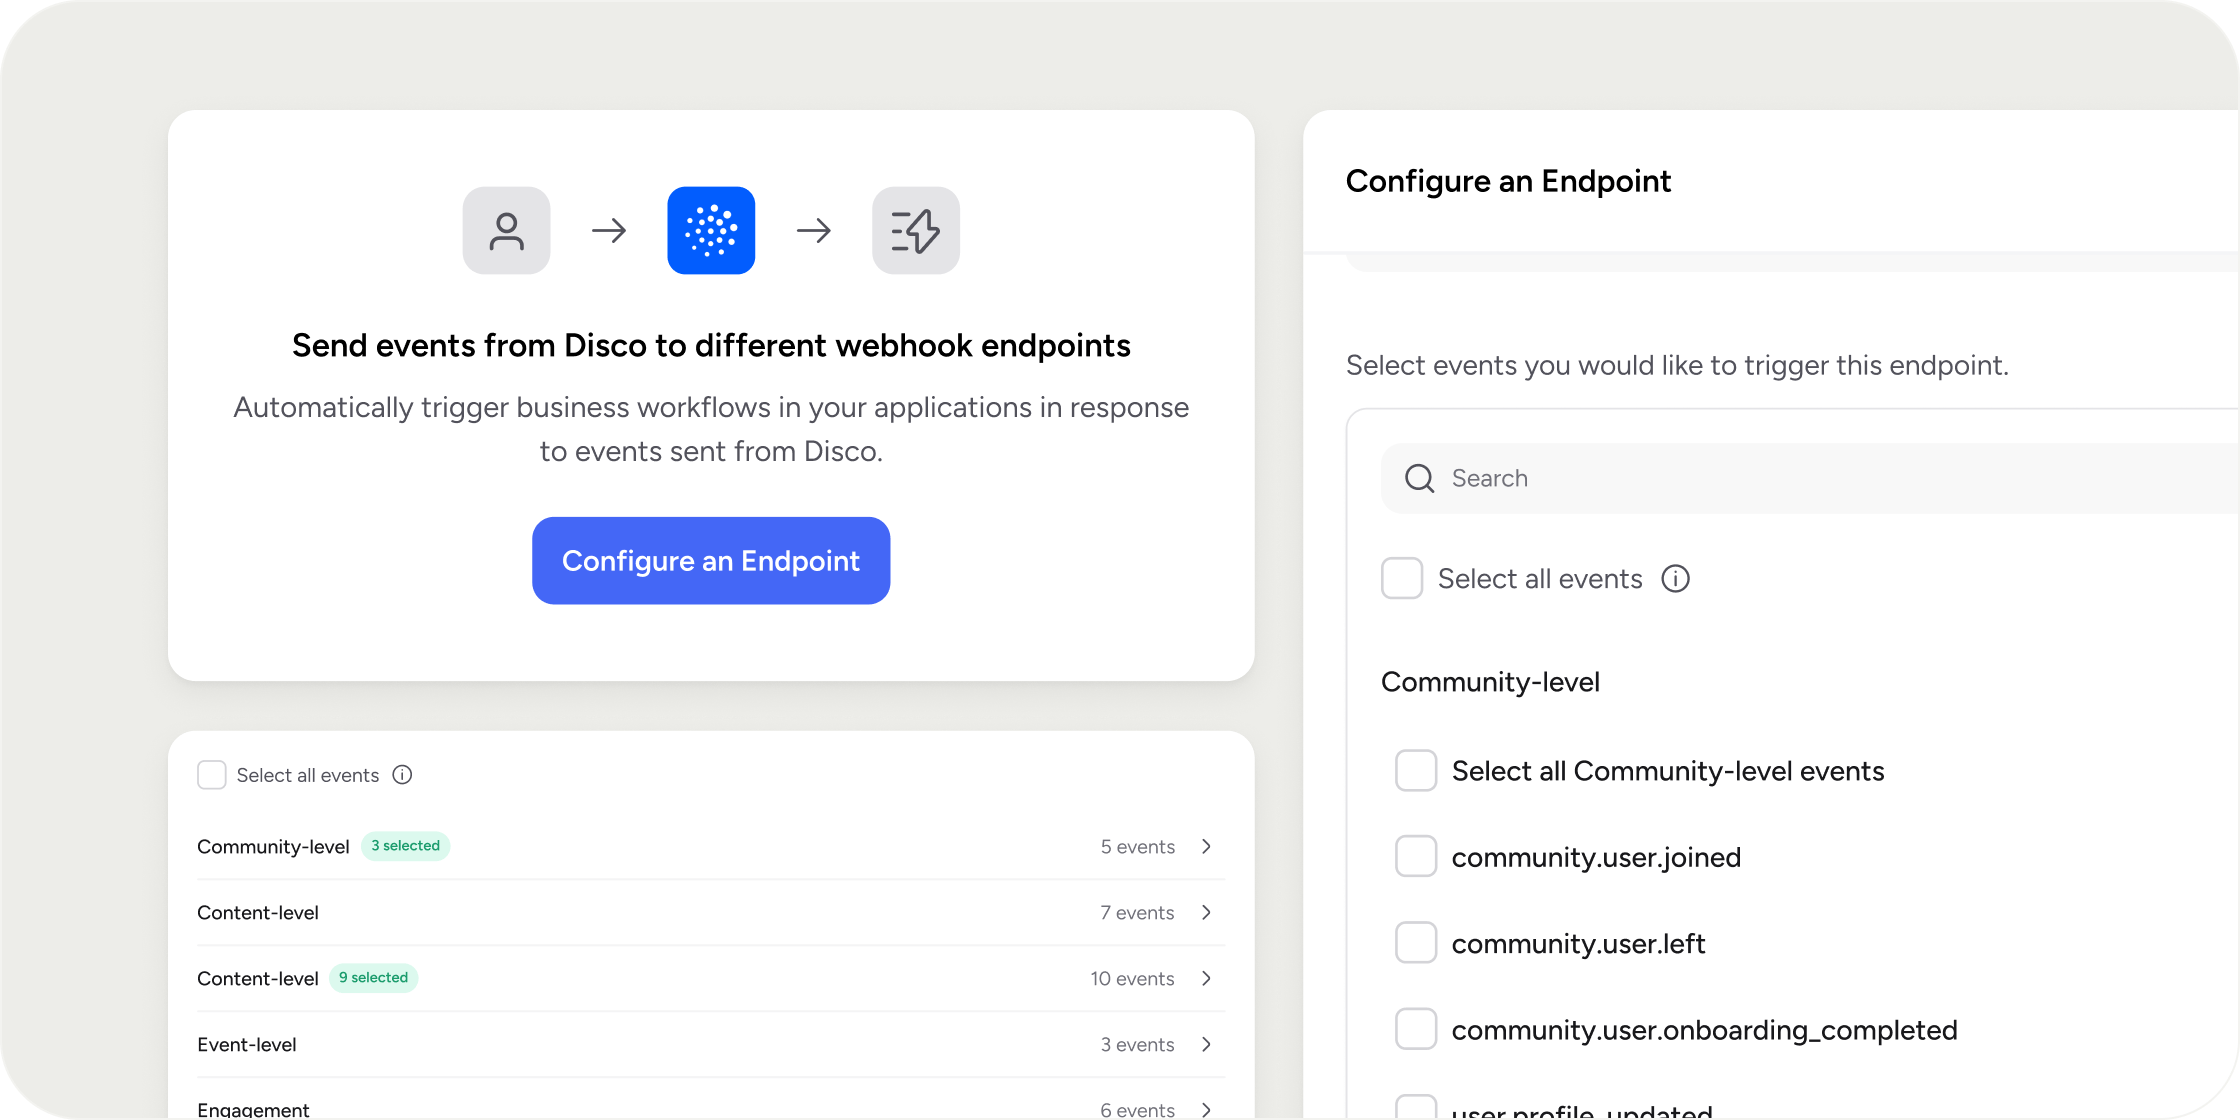
Task: Click the 10 events count
Action: click(1132, 979)
